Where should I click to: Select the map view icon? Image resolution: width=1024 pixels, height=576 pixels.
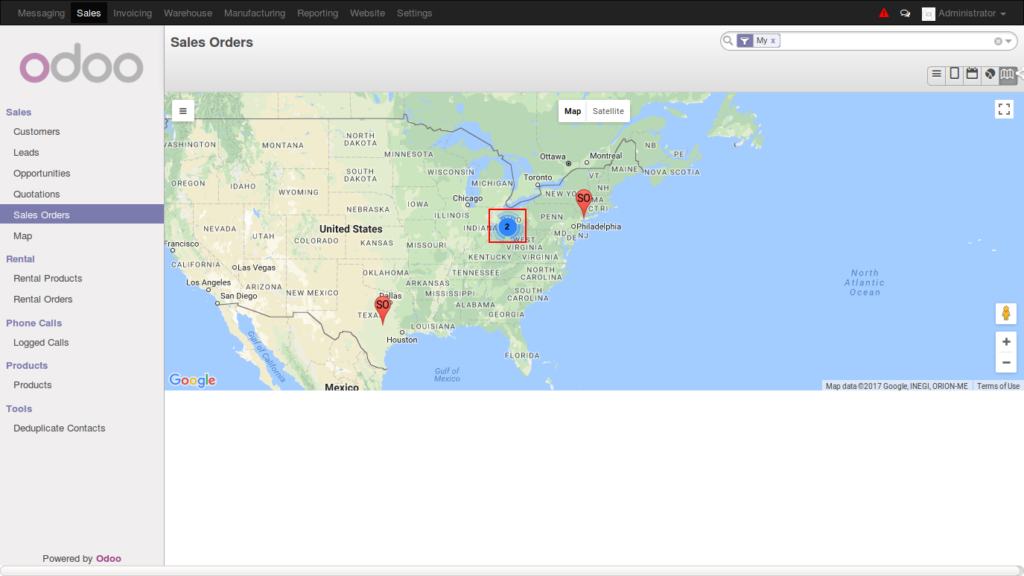click(x=1007, y=74)
